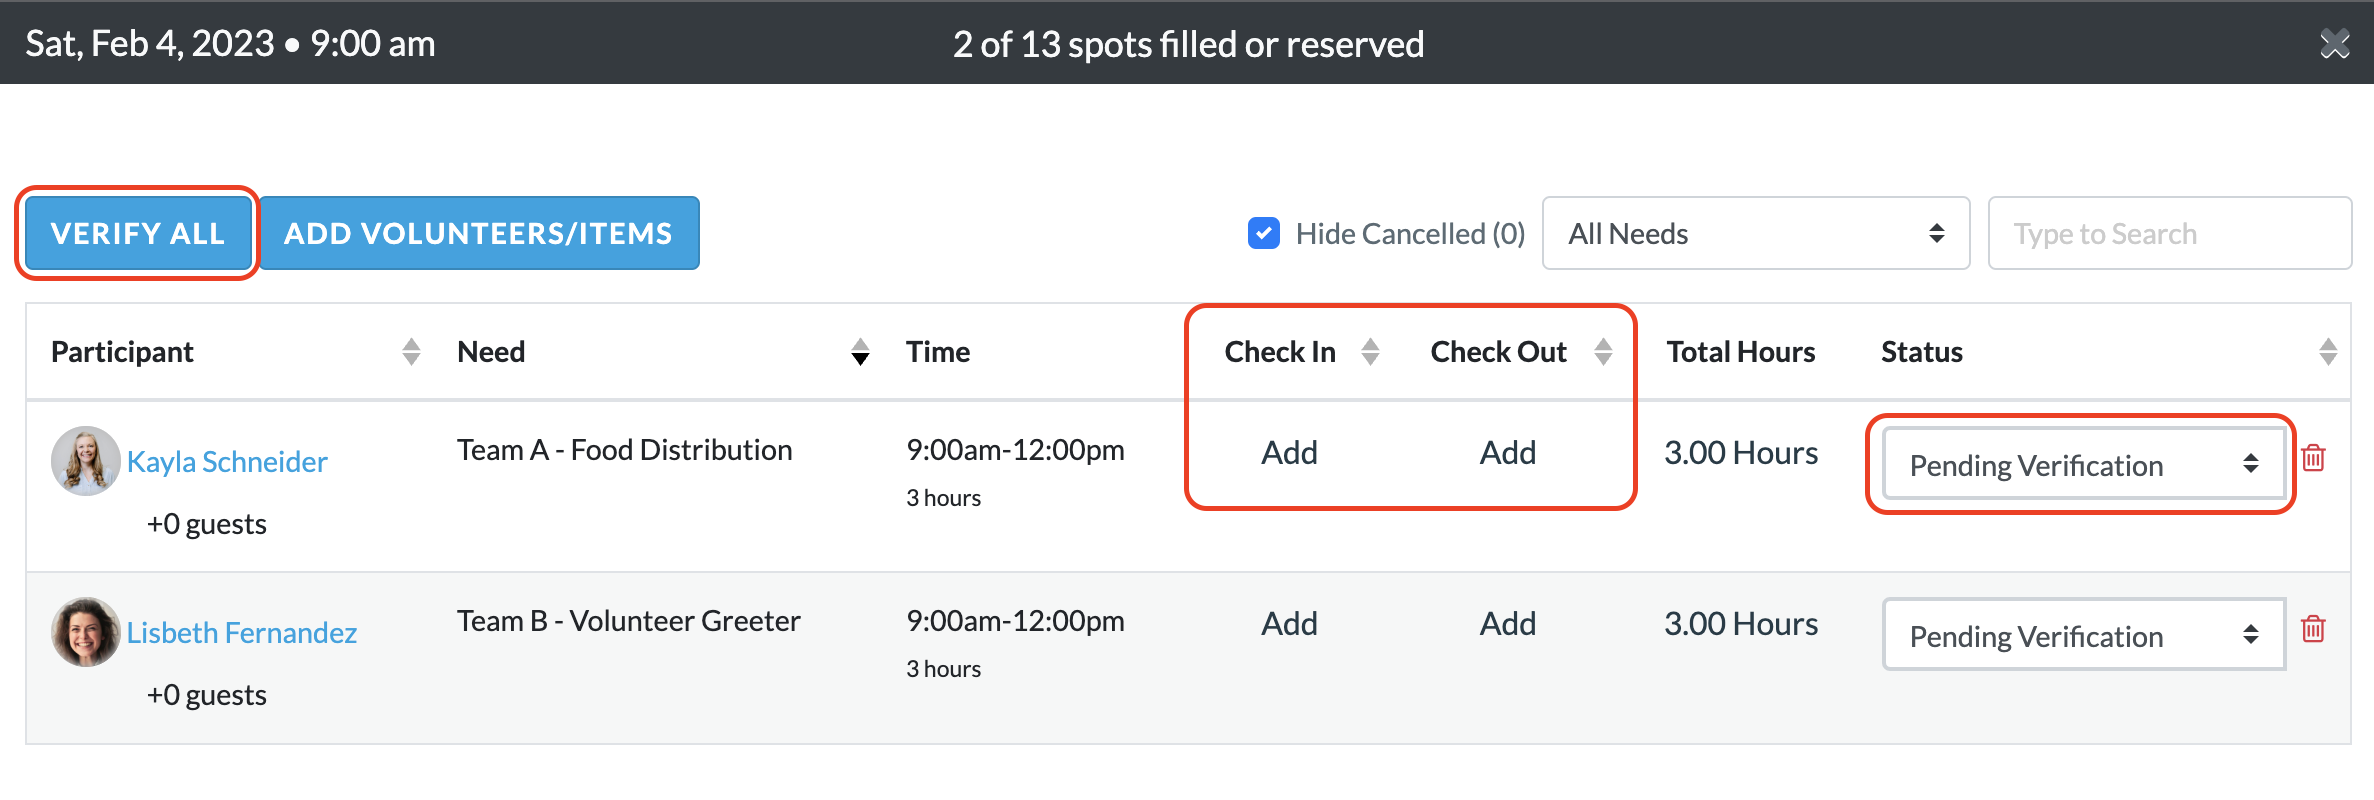2374x800 pixels.
Task: Open Kayla Schneider's profile link
Action: (227, 462)
